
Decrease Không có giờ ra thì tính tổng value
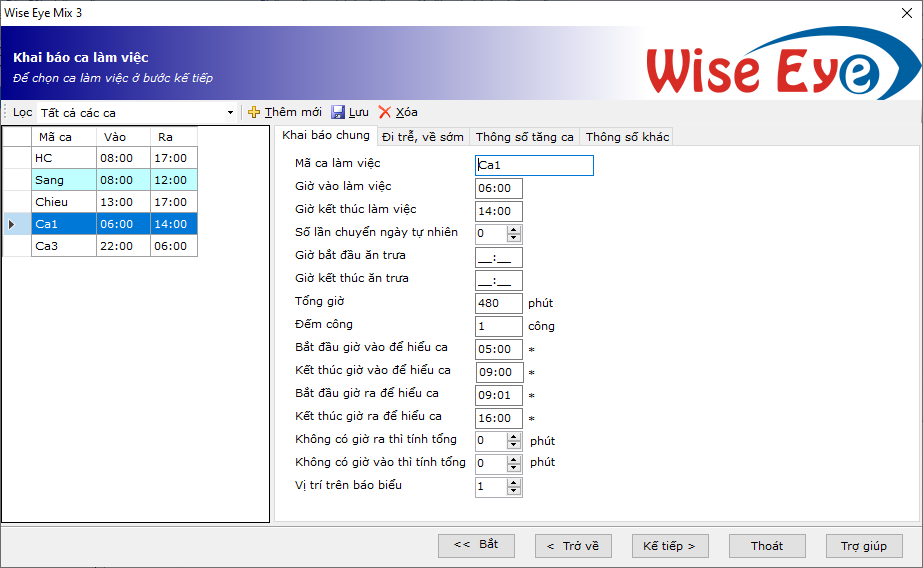(x=514, y=445)
